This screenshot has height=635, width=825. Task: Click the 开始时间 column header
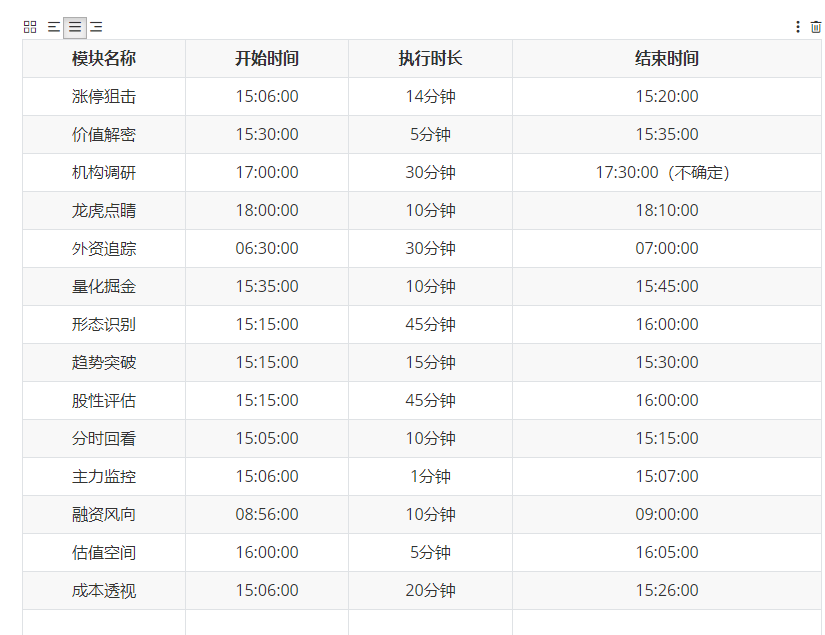pos(267,59)
